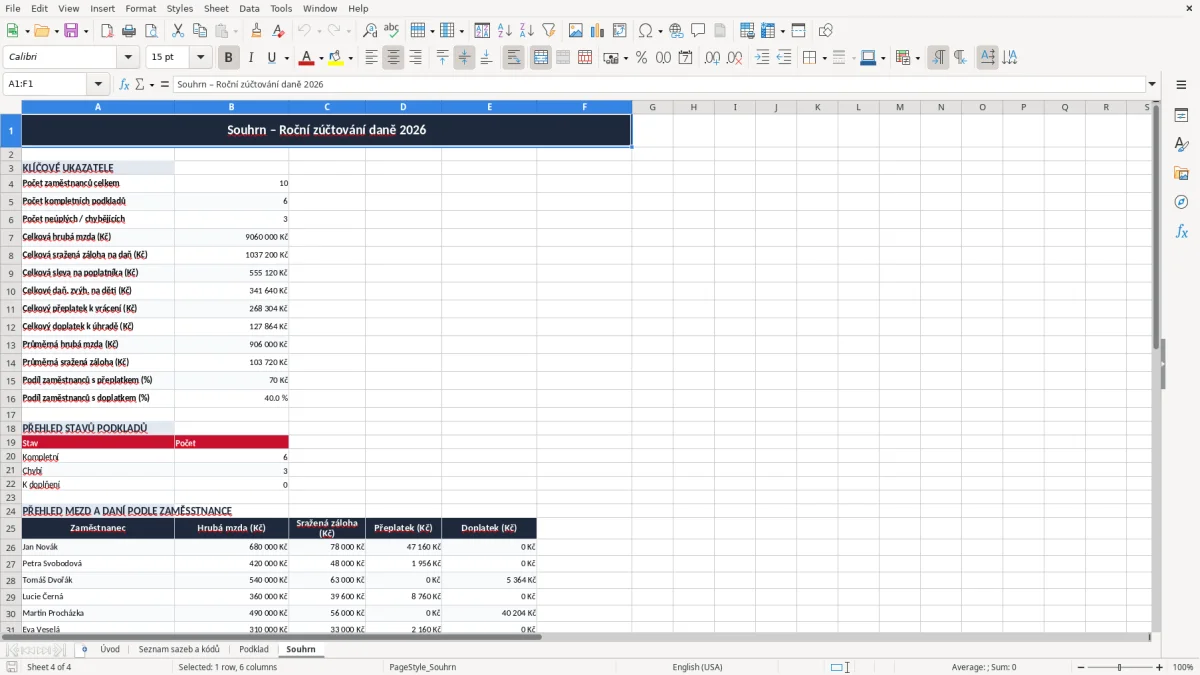Click Sort Ascending icon in toolbar
This screenshot has width=1200, height=675.
click(x=504, y=31)
